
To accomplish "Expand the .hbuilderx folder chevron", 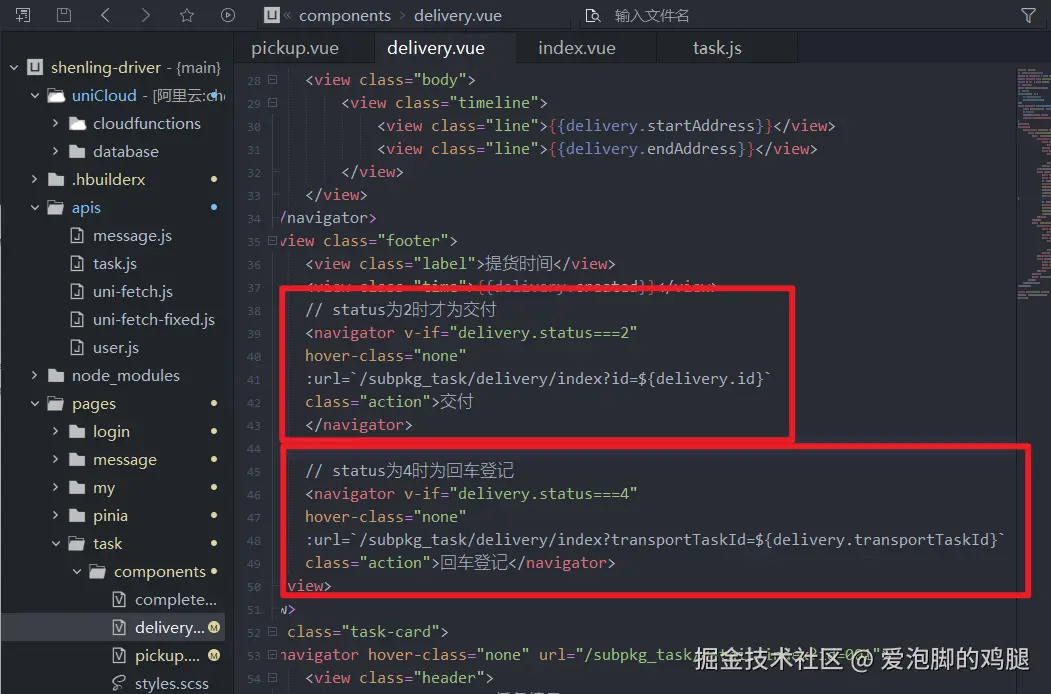I will click(35, 180).
